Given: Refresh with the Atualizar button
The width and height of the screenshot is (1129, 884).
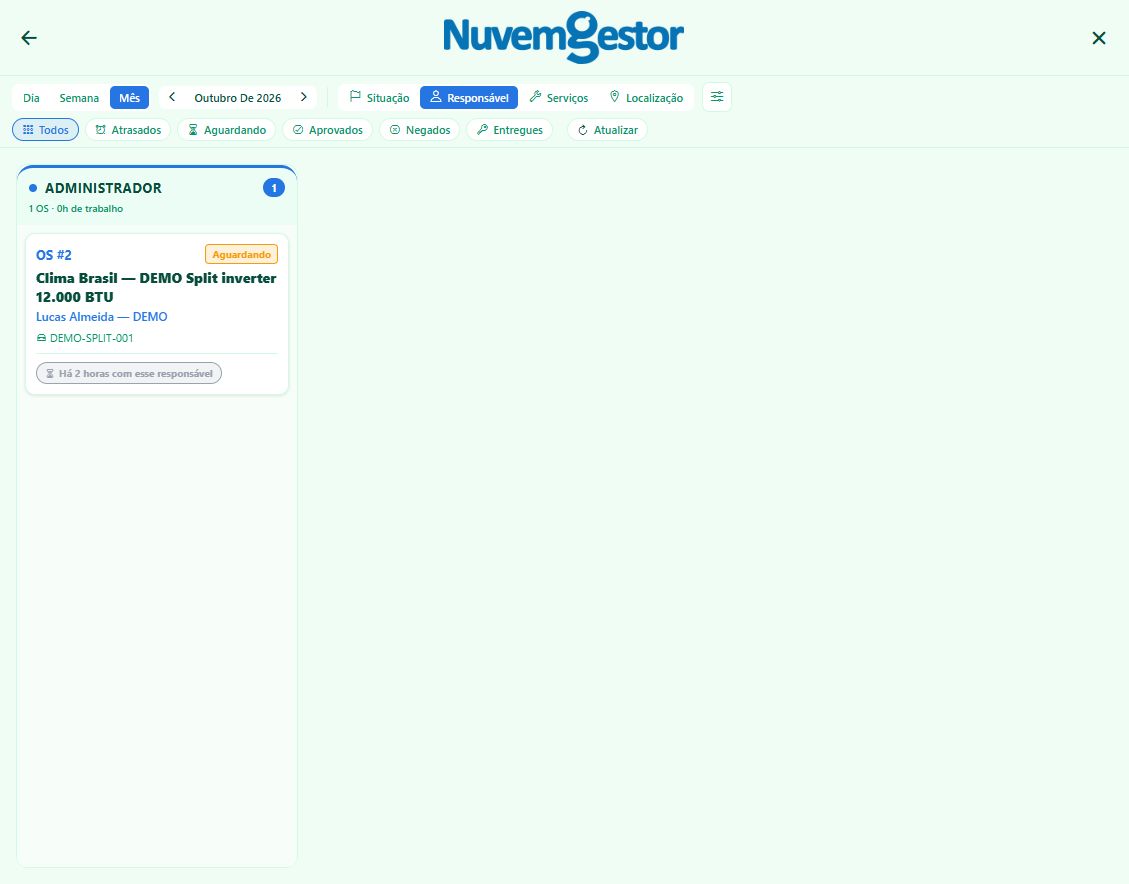Looking at the screenshot, I should 608,130.
